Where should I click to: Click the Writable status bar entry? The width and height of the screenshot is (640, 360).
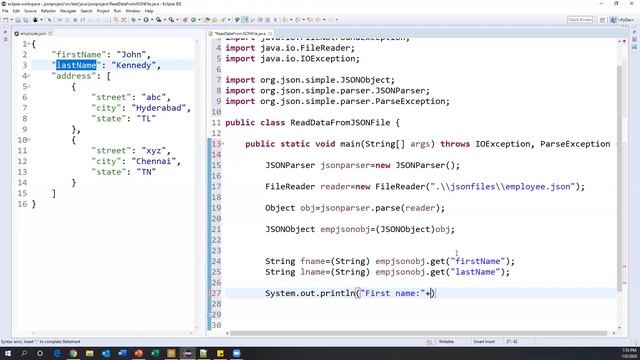pos(446,342)
